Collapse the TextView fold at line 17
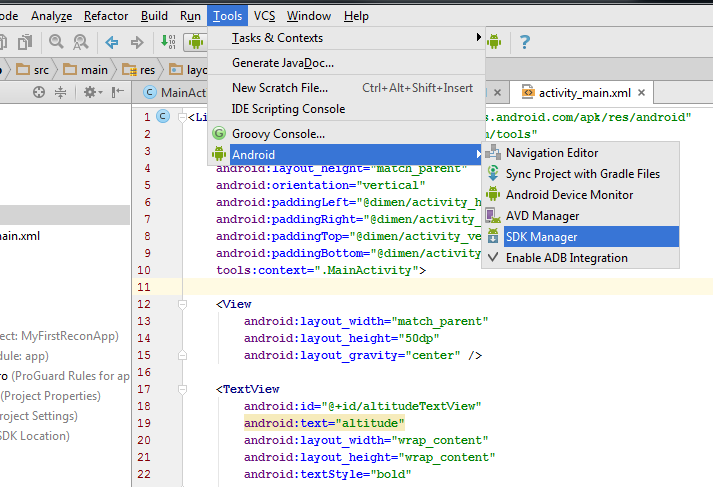713x487 pixels. point(182,389)
